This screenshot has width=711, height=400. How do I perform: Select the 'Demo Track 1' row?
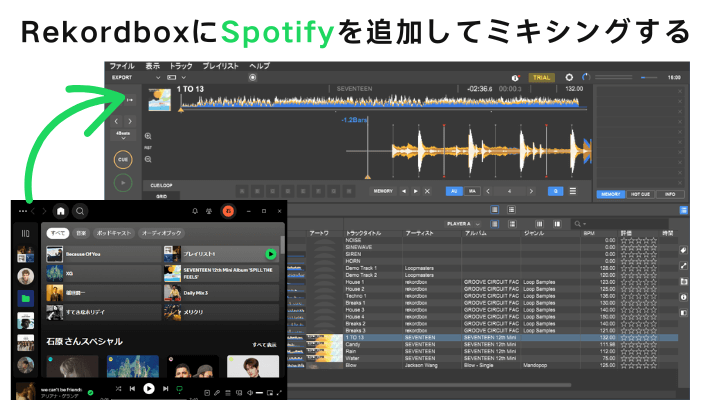coord(483,268)
